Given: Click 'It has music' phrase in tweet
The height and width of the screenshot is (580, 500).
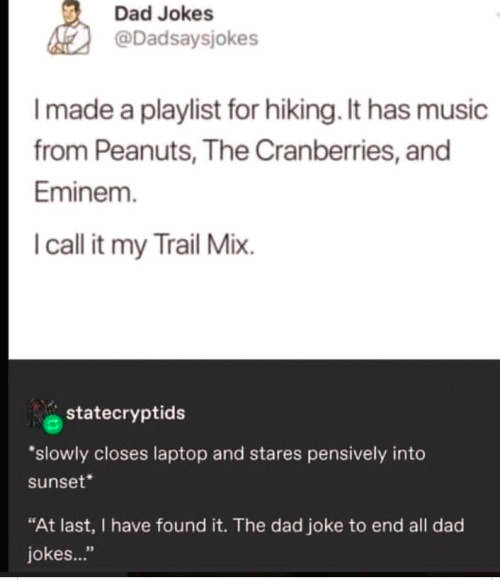Looking at the screenshot, I should [x=416, y=110].
